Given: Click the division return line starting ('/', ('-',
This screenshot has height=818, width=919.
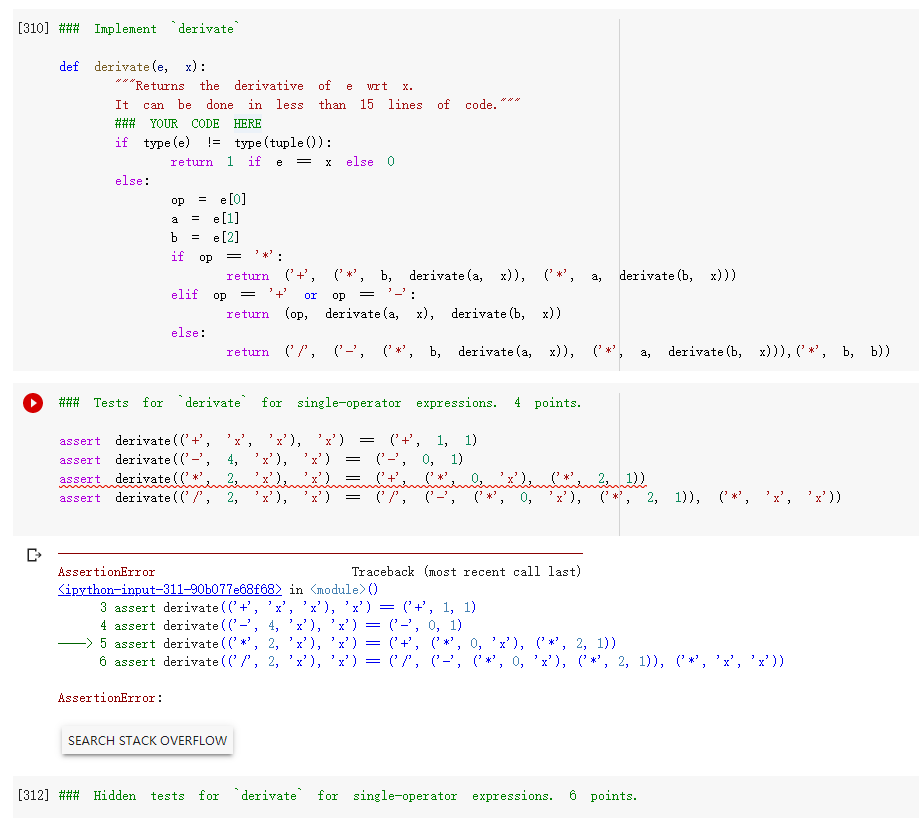Looking at the screenshot, I should coord(559,352).
